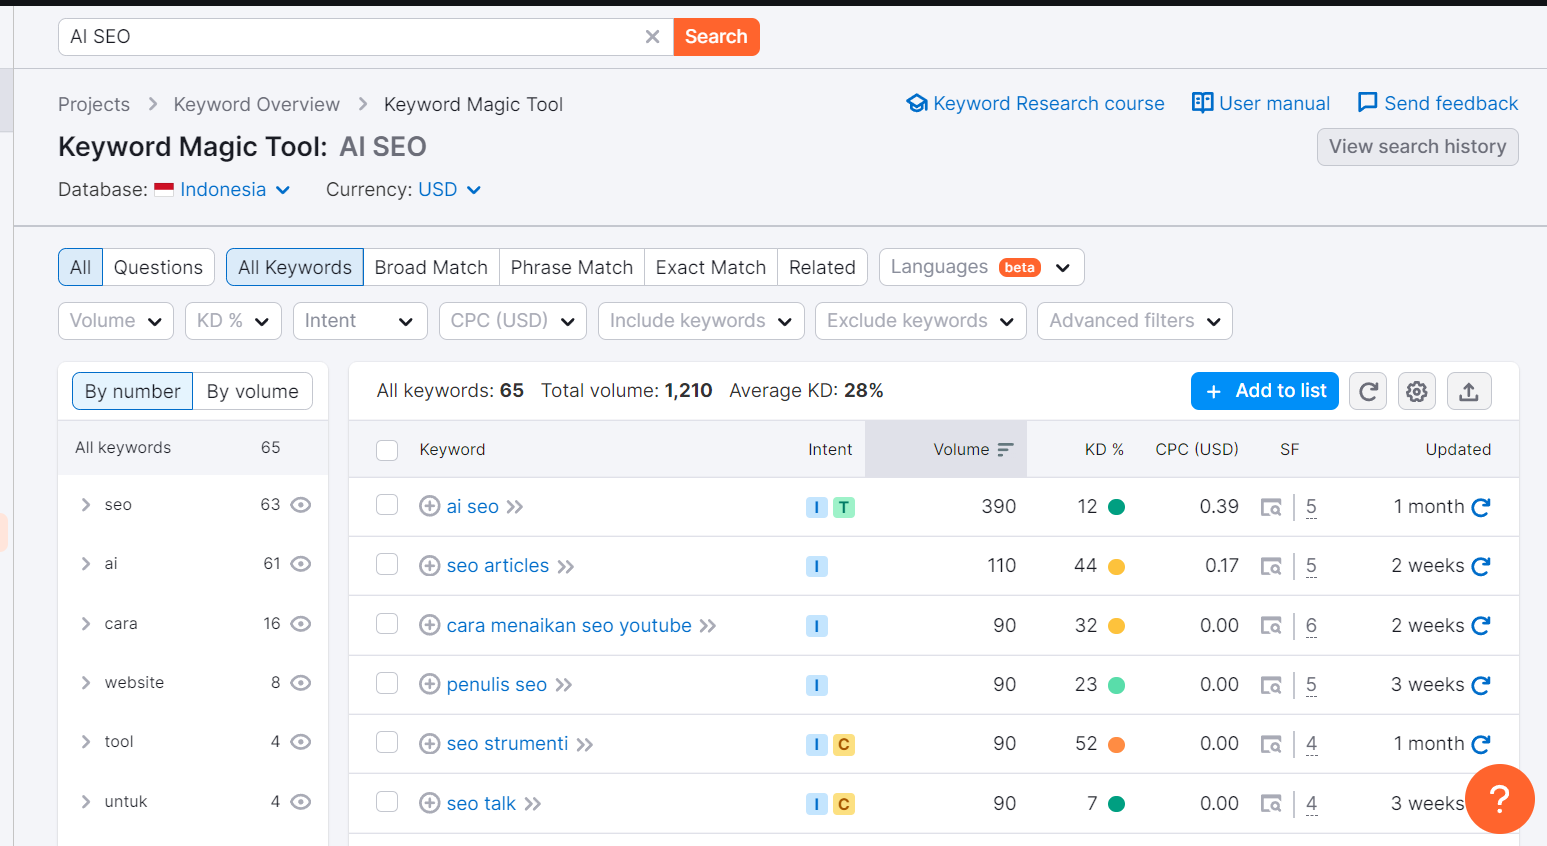Viewport: 1547px width, 846px height.
Task: Refresh data for cara menaikan seo youtube
Action: tap(1481, 625)
